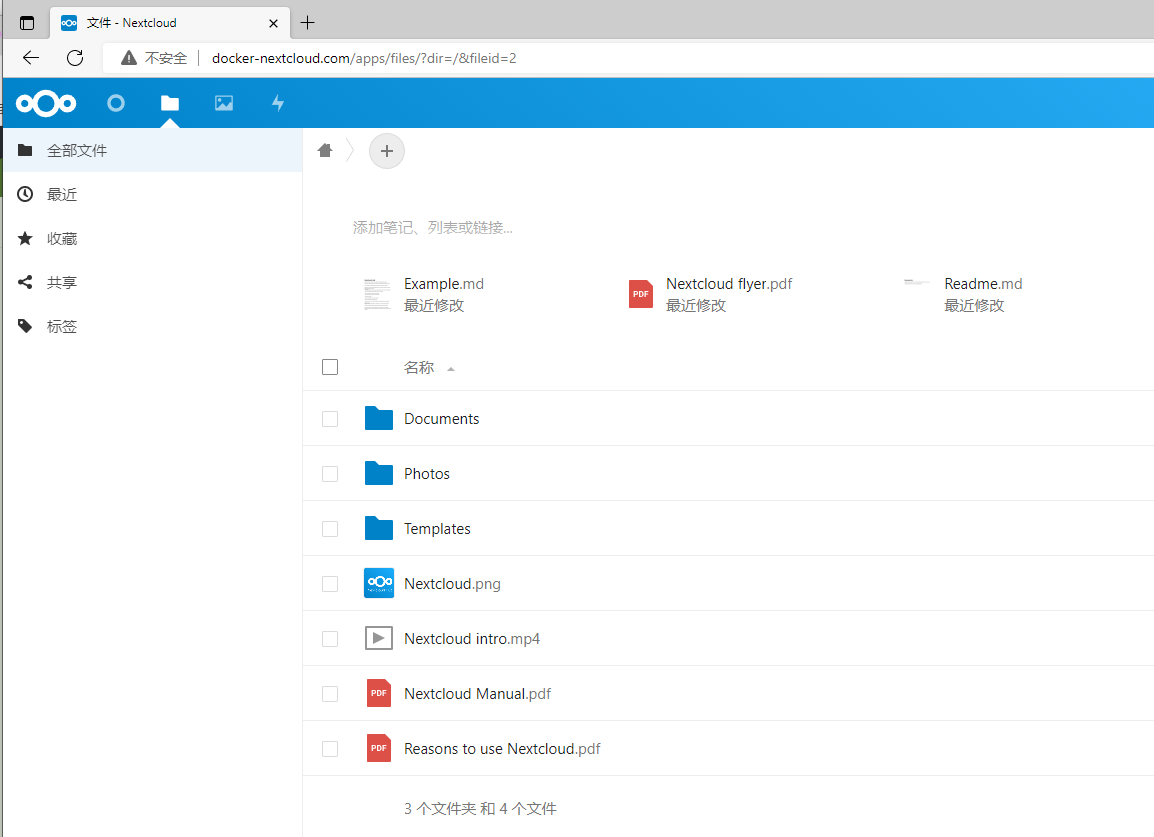Check the Nextcloud Manual.pdf checkbox
Viewport: 1154px width, 837px height.
pos(330,694)
